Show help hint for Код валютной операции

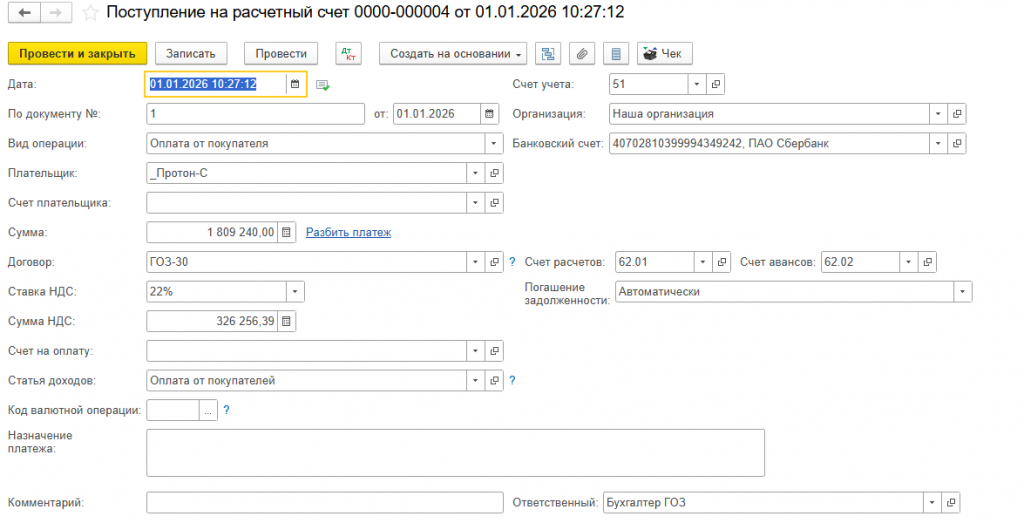click(226, 410)
